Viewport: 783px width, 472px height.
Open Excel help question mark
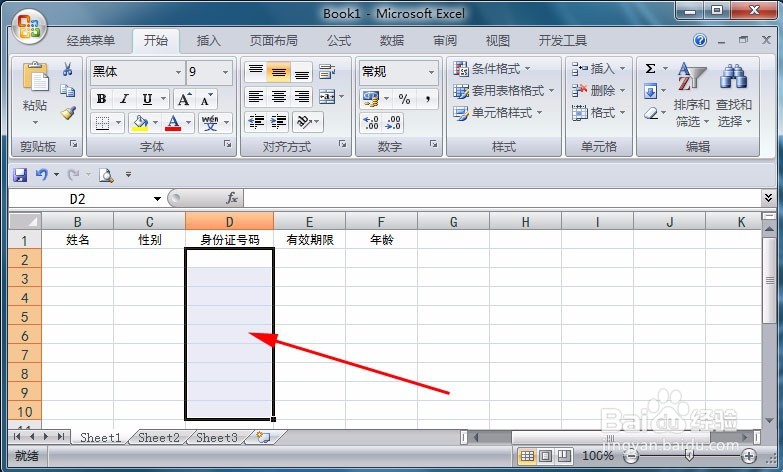tap(700, 40)
